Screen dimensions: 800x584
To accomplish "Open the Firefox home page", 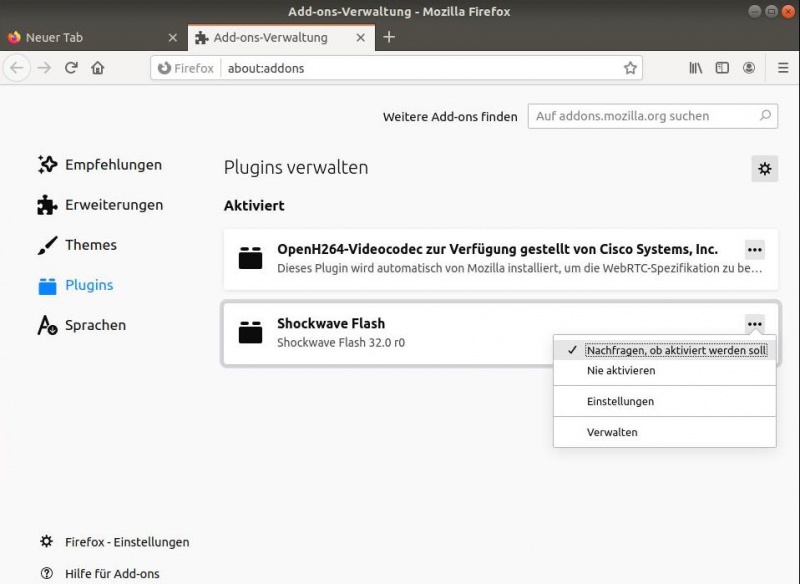I will 98,68.
